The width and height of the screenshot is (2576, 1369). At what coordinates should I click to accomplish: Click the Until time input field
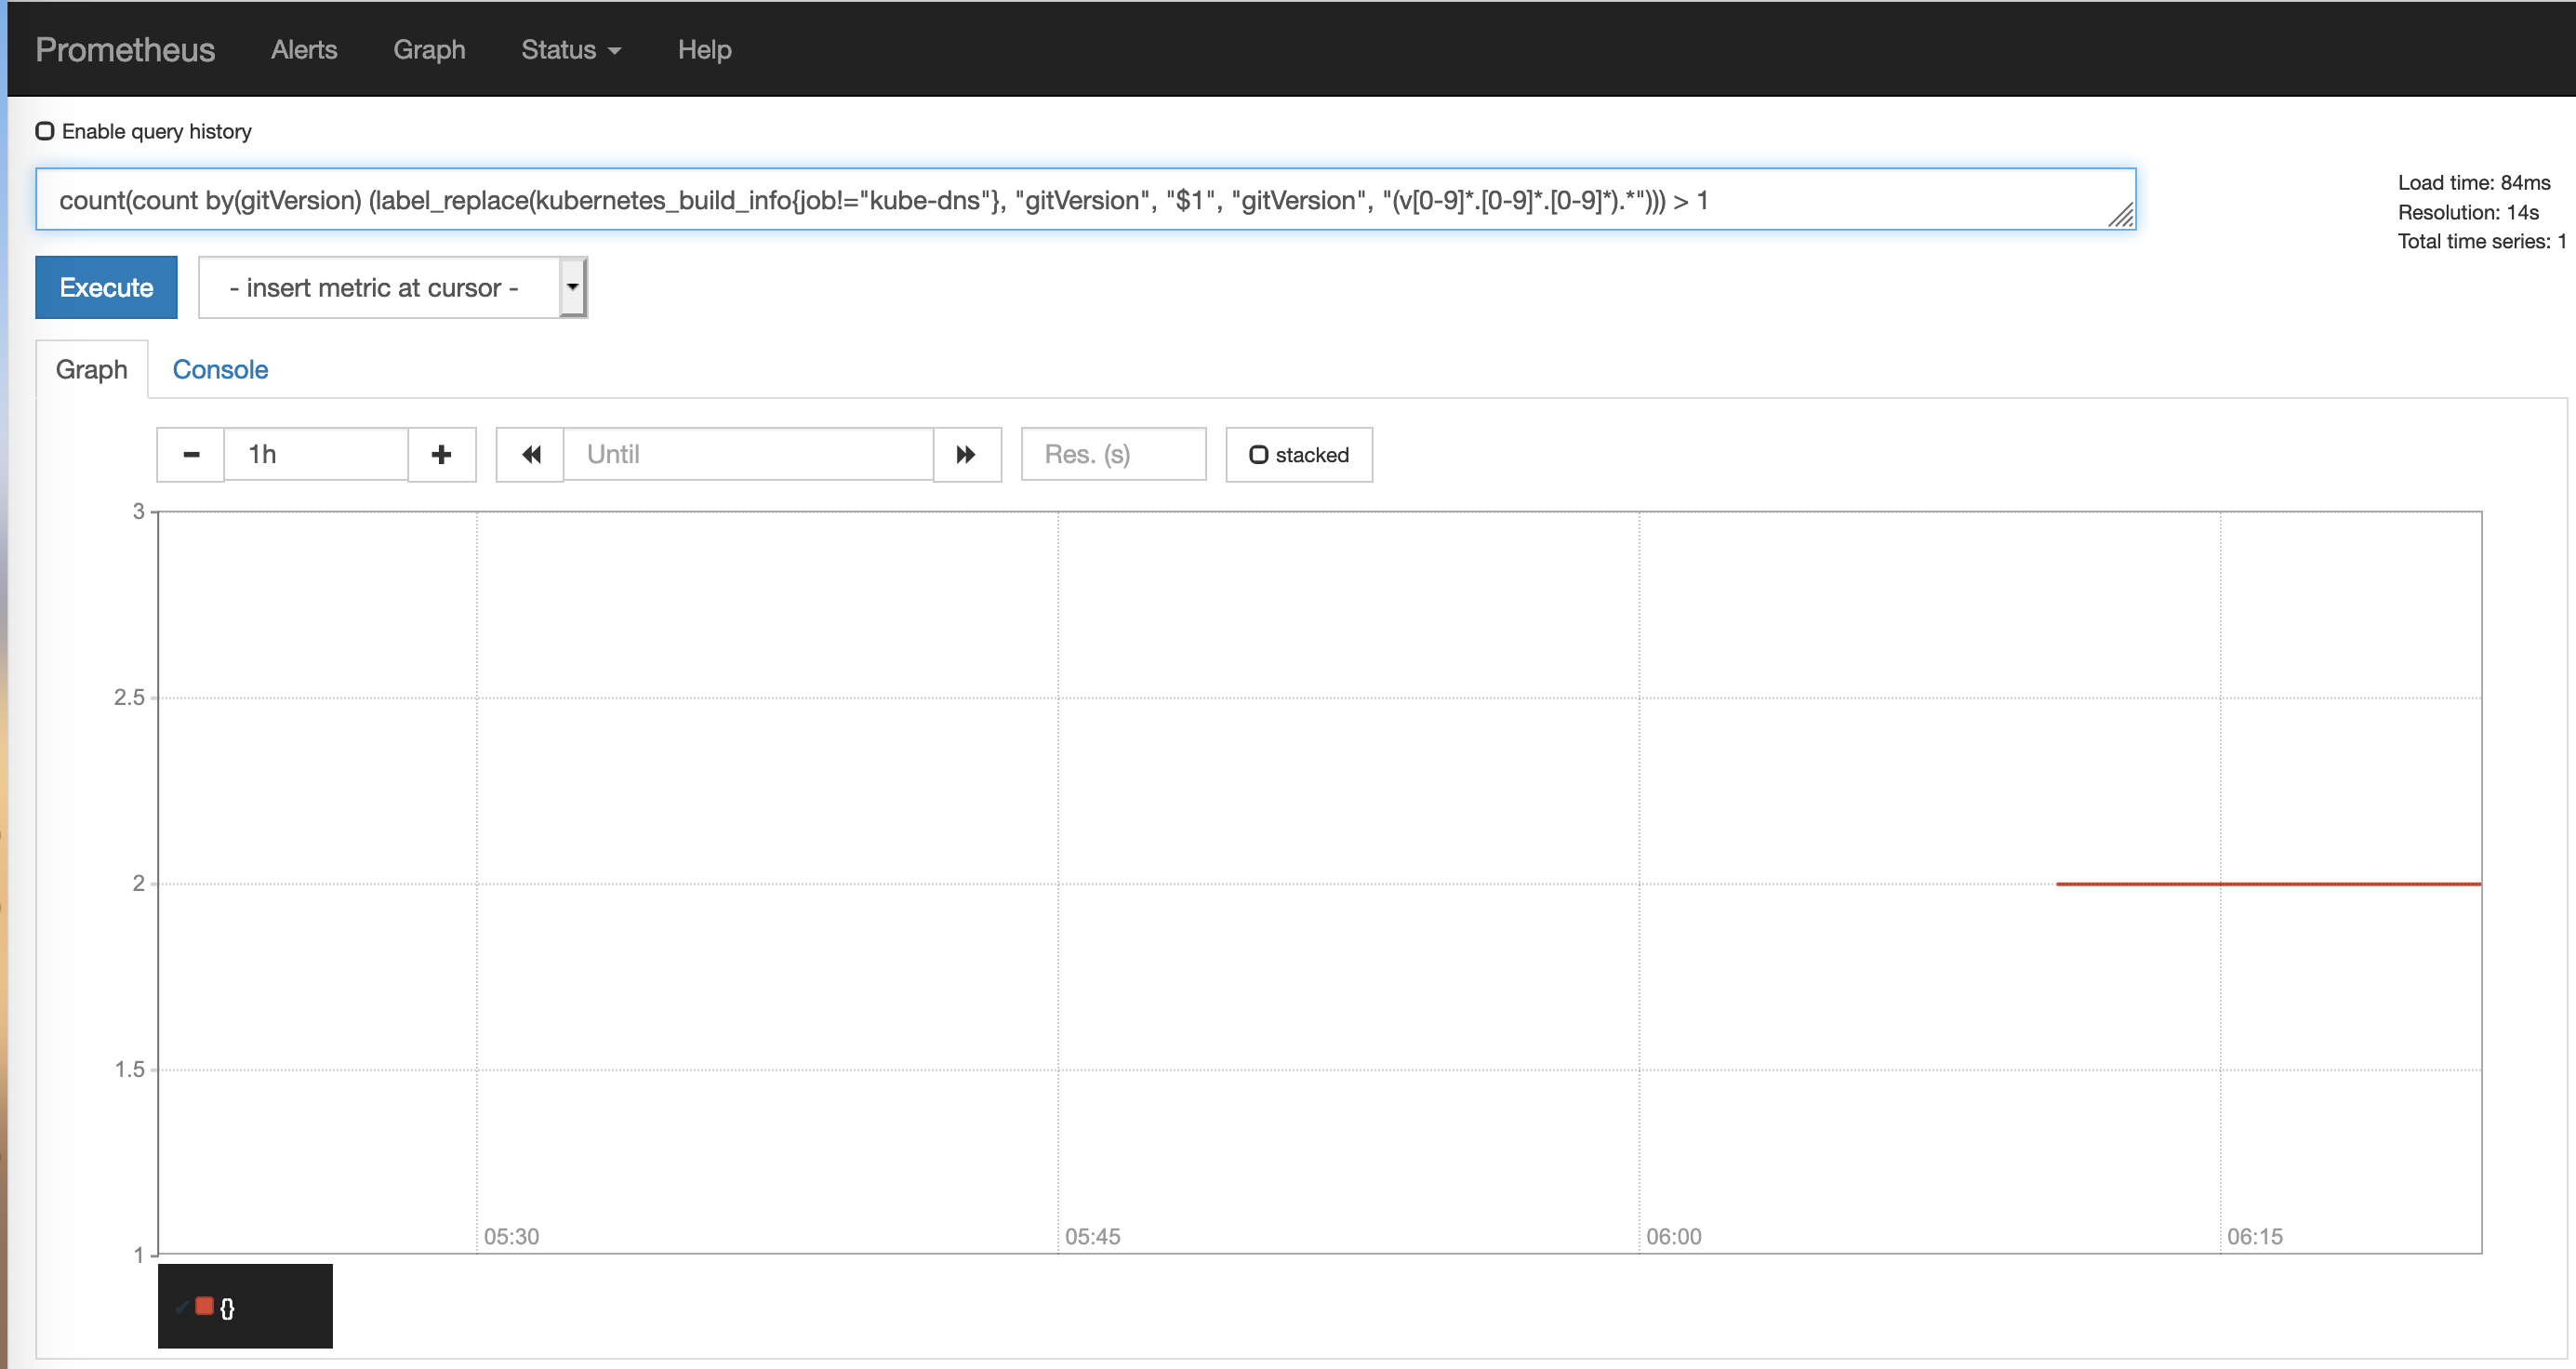point(748,455)
